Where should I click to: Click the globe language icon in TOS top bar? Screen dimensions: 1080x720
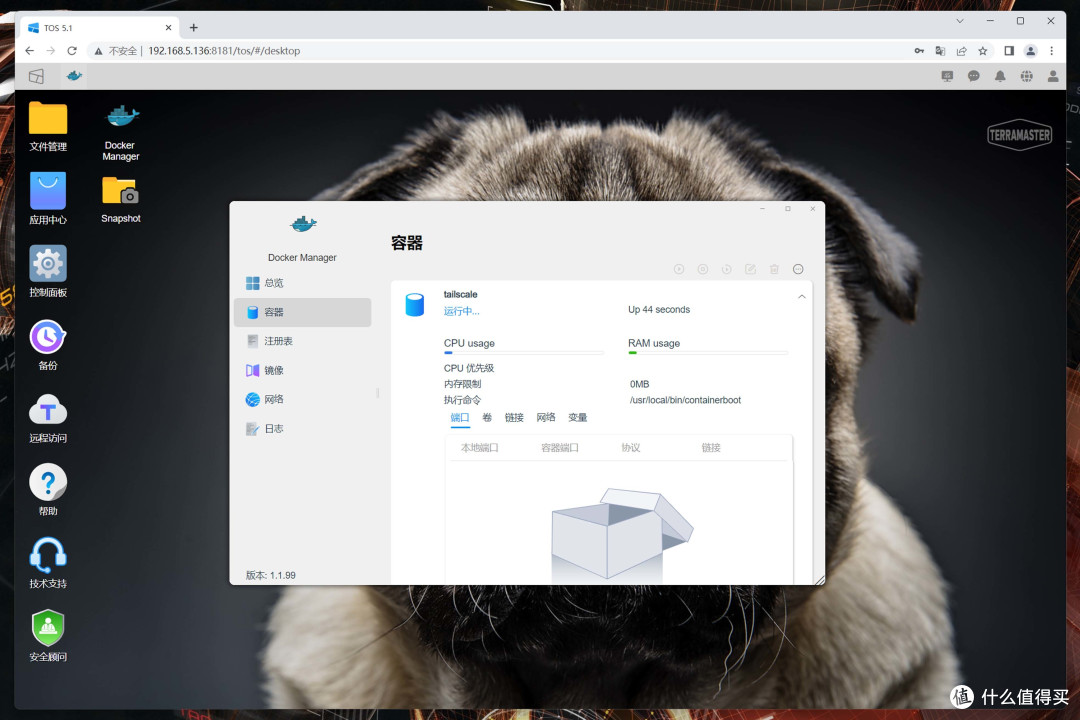point(1026,76)
